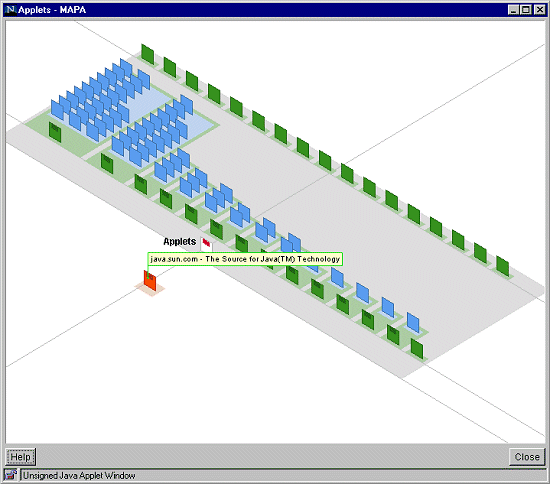Minimize the Applets - MAPA window
Image resolution: width=550 pixels, height=484 pixels.
coord(514,9)
